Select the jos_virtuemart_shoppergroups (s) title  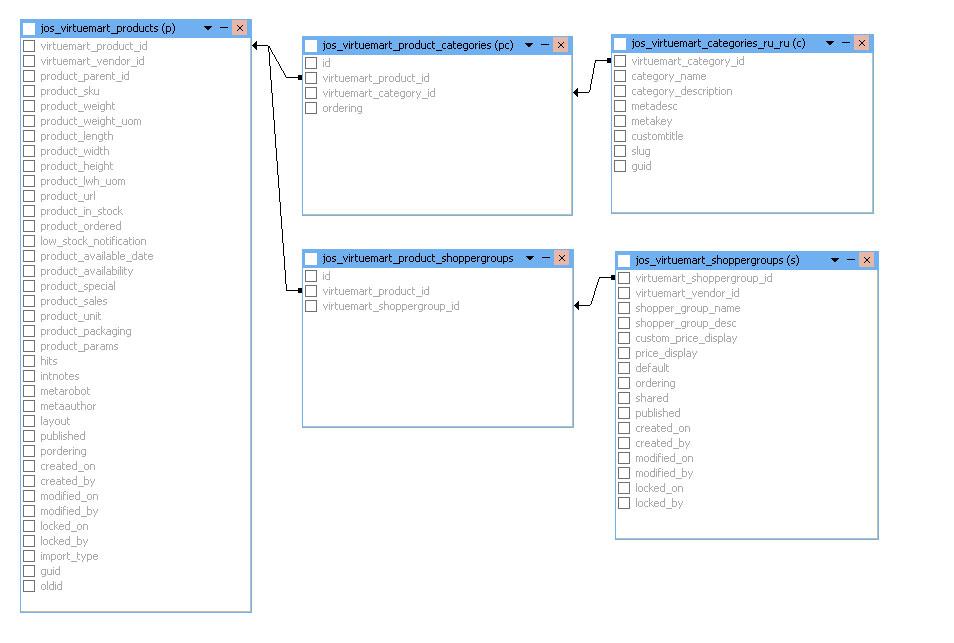tap(717, 260)
